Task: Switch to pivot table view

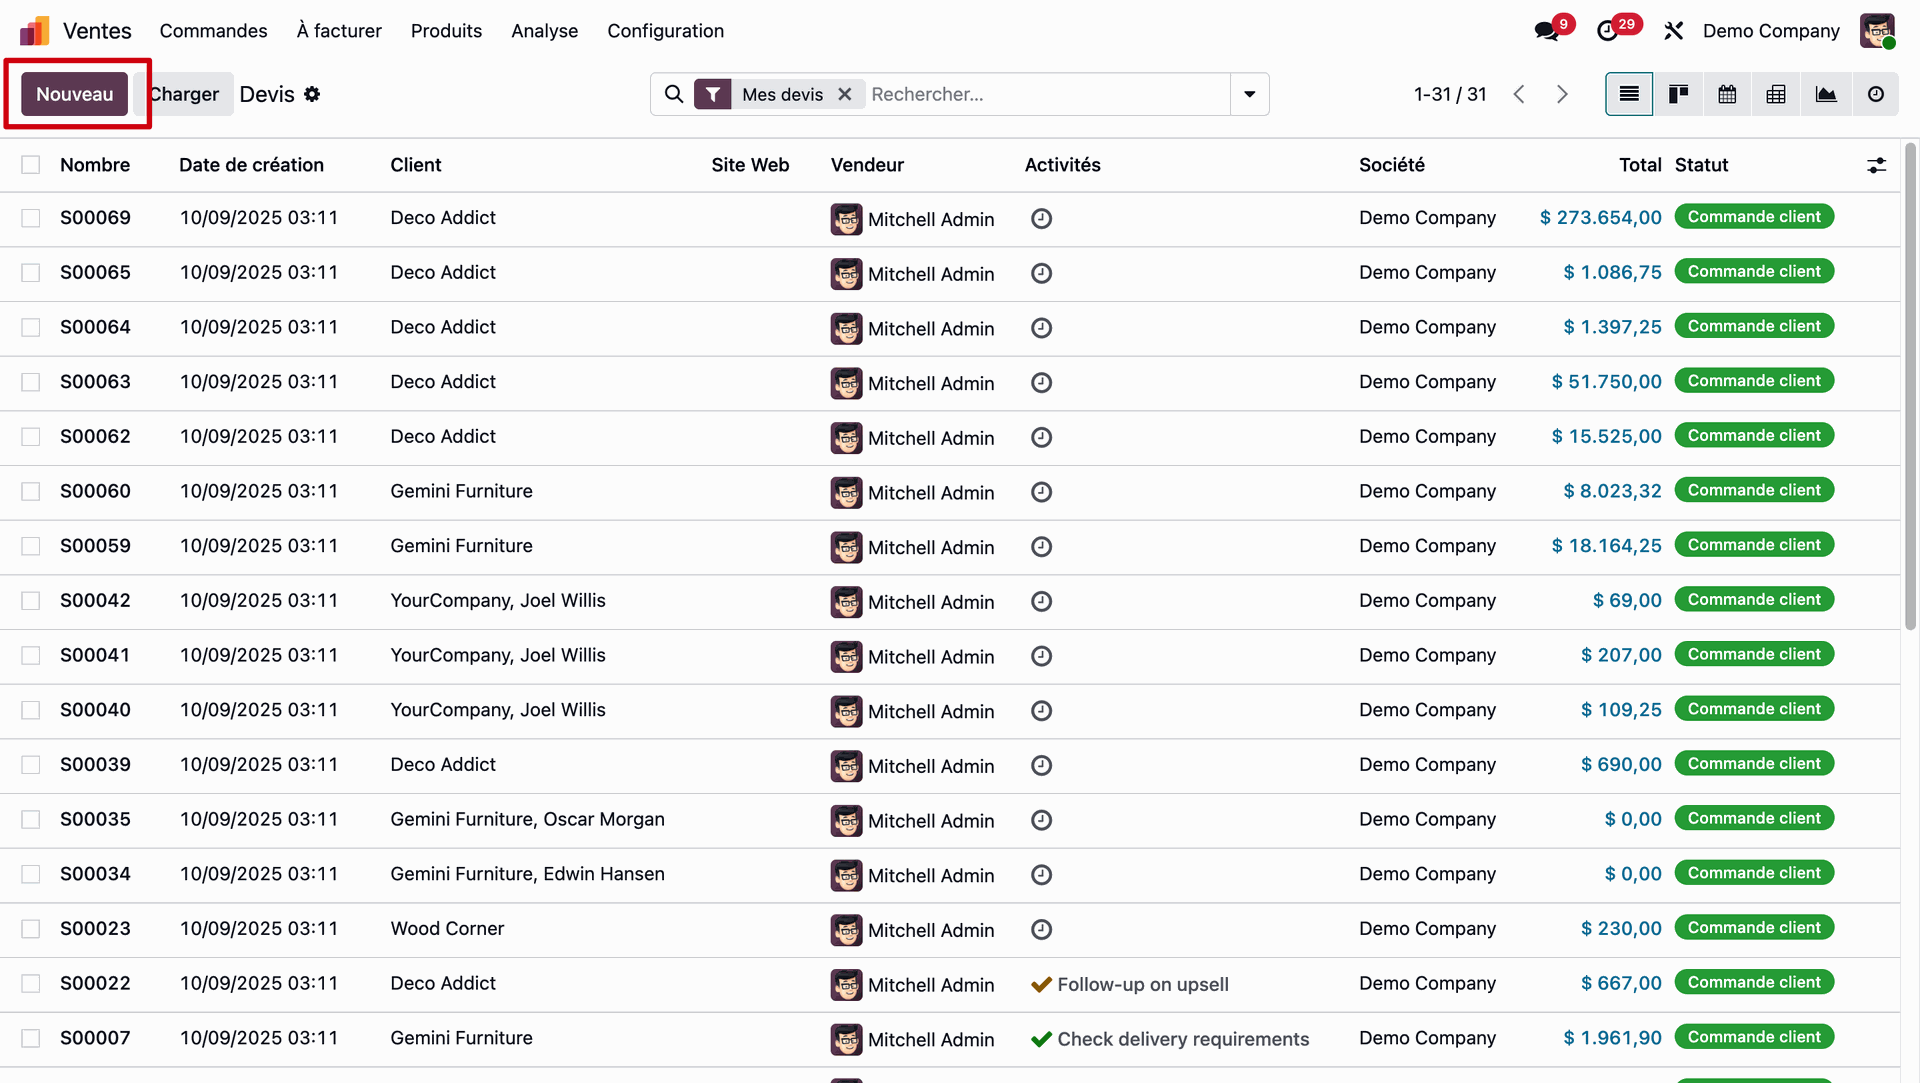Action: click(x=1776, y=94)
